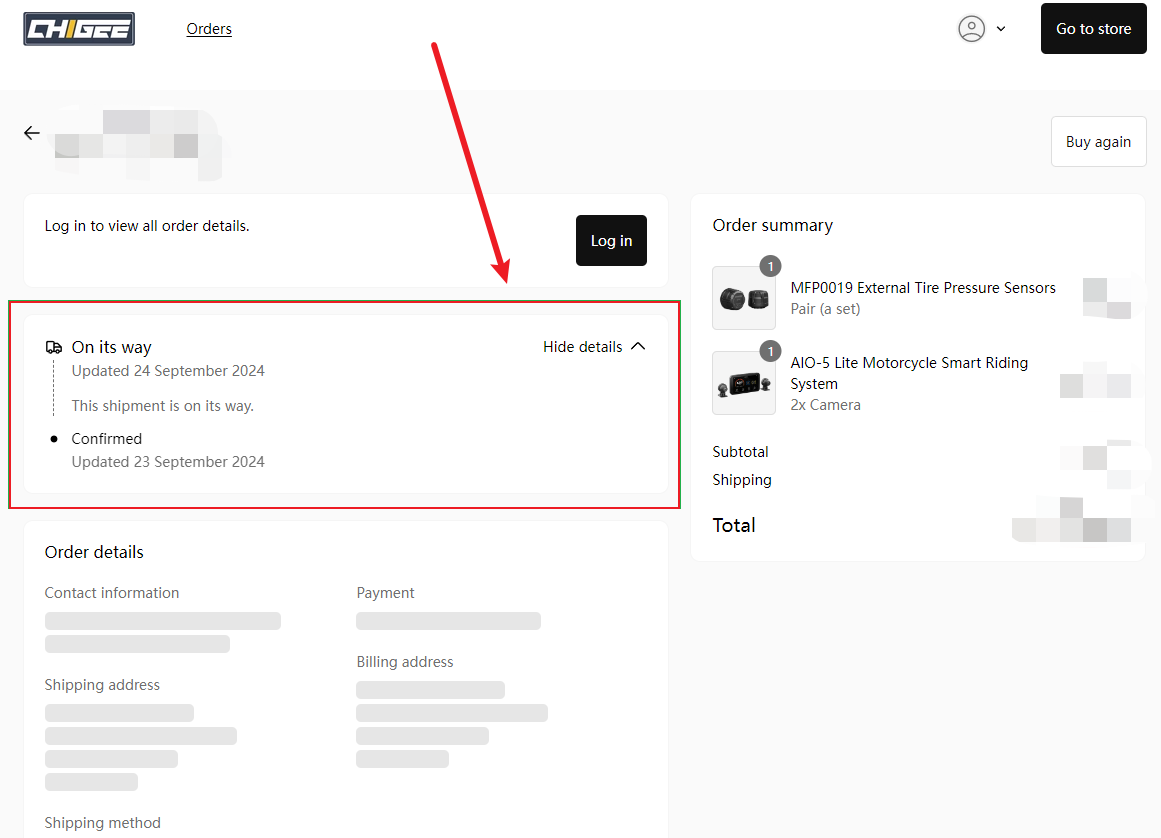
Task: Click the delivery truck status icon
Action: (x=54, y=348)
